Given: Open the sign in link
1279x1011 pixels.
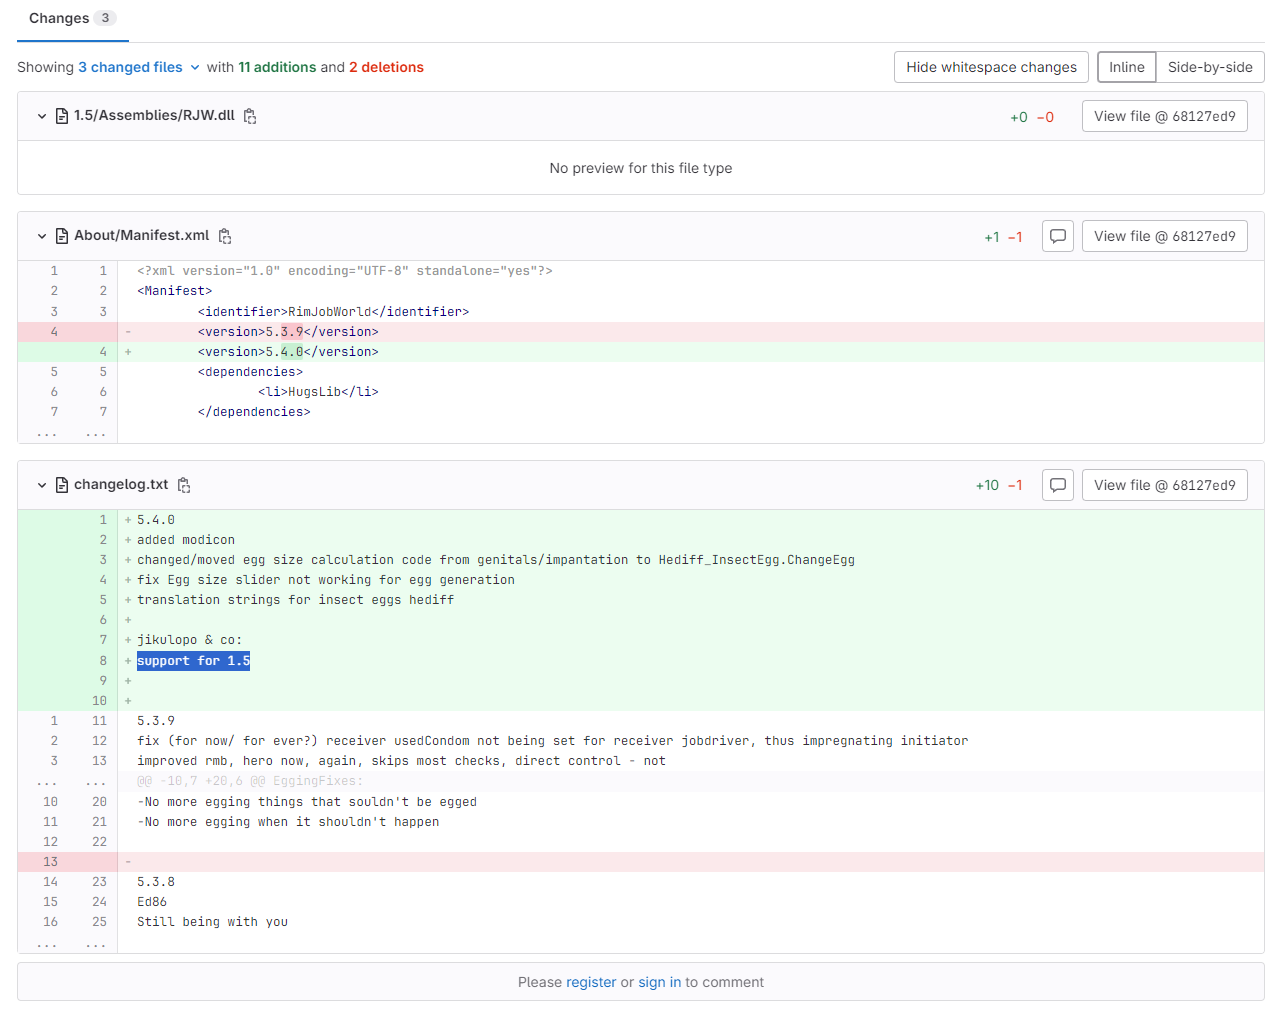Looking at the screenshot, I should pyautogui.click(x=660, y=982).
